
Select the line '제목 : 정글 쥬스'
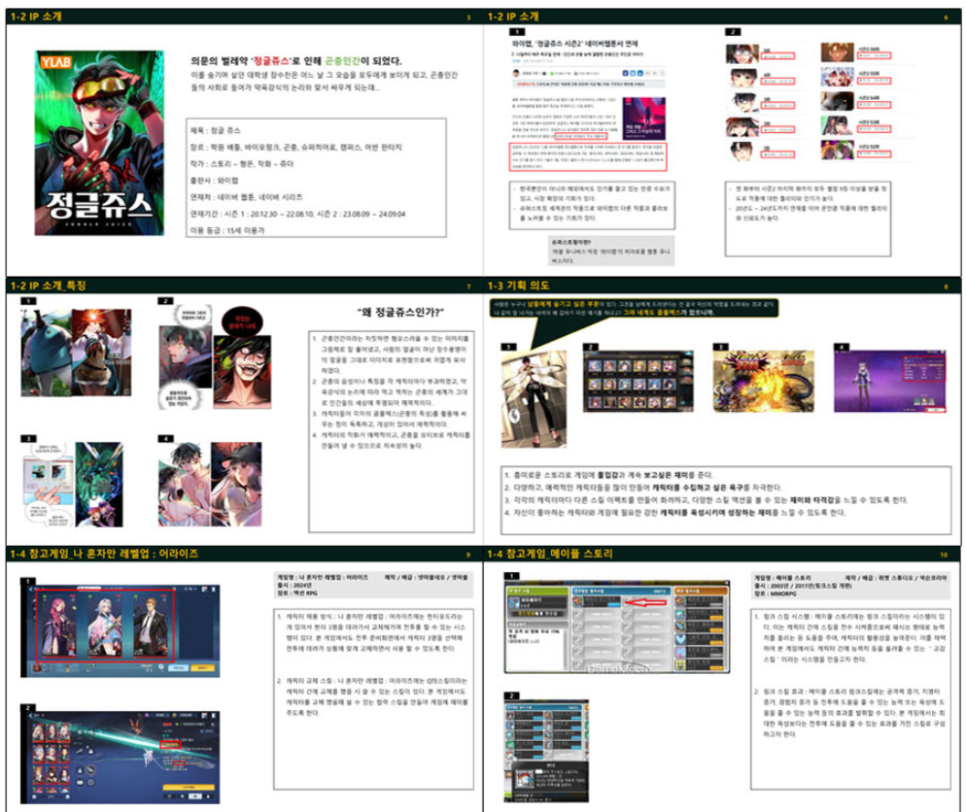click(x=216, y=131)
